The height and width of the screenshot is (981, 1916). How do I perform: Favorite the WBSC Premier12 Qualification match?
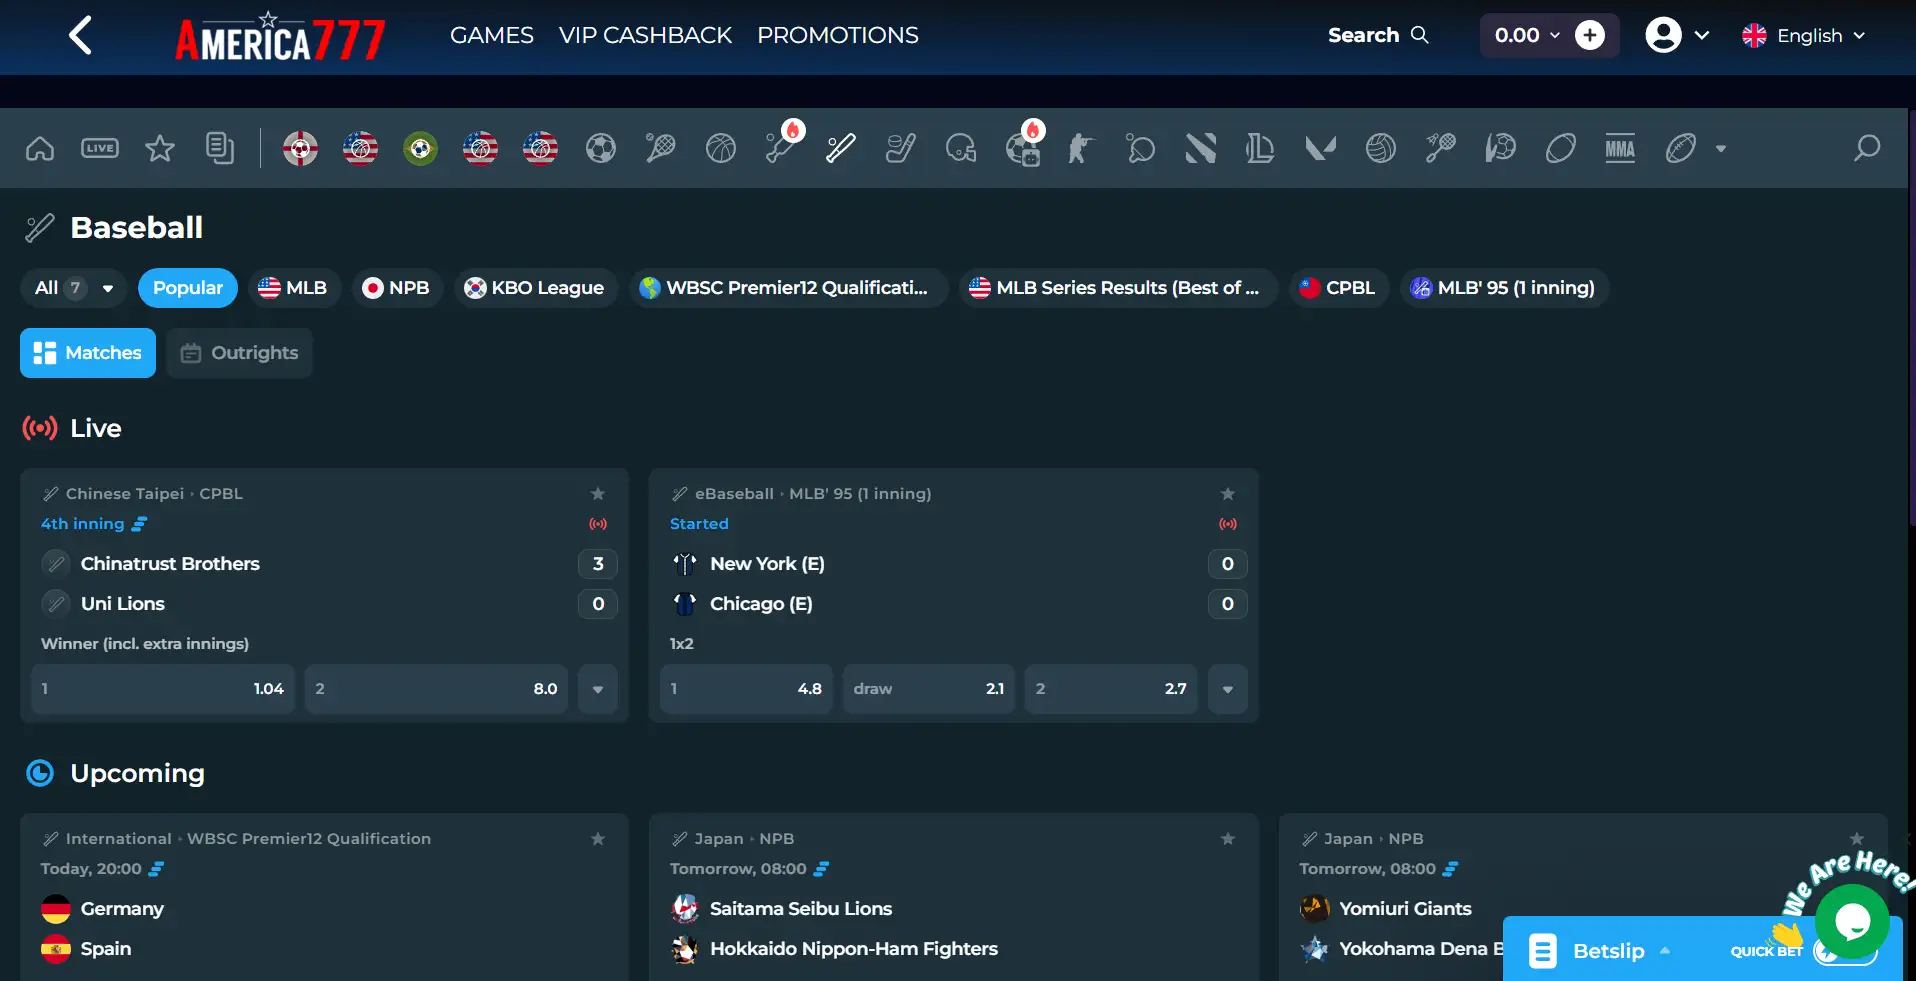pyautogui.click(x=598, y=838)
